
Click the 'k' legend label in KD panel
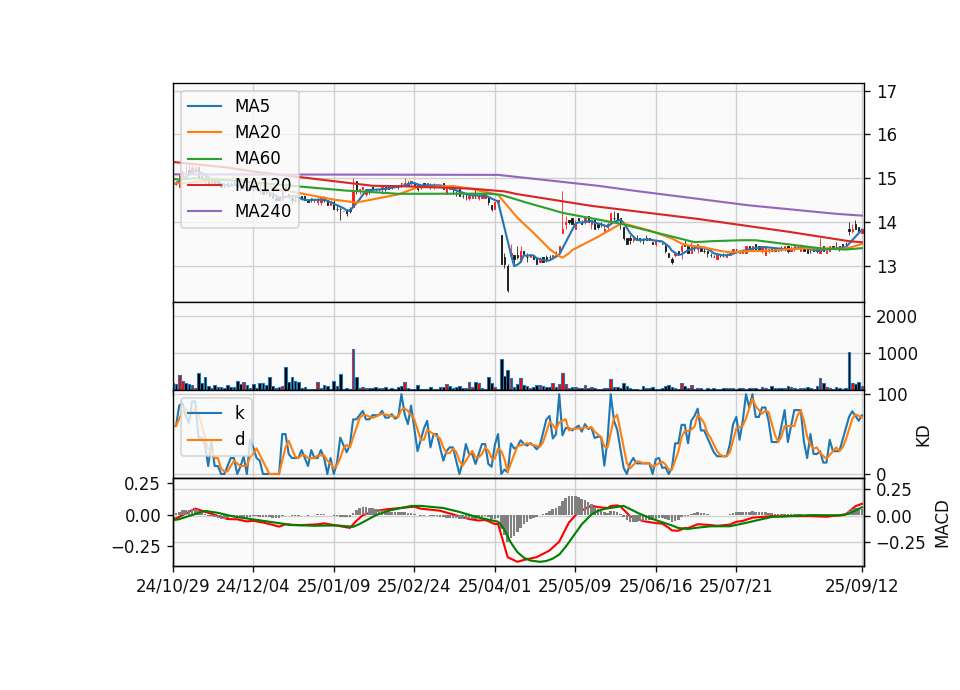click(239, 413)
